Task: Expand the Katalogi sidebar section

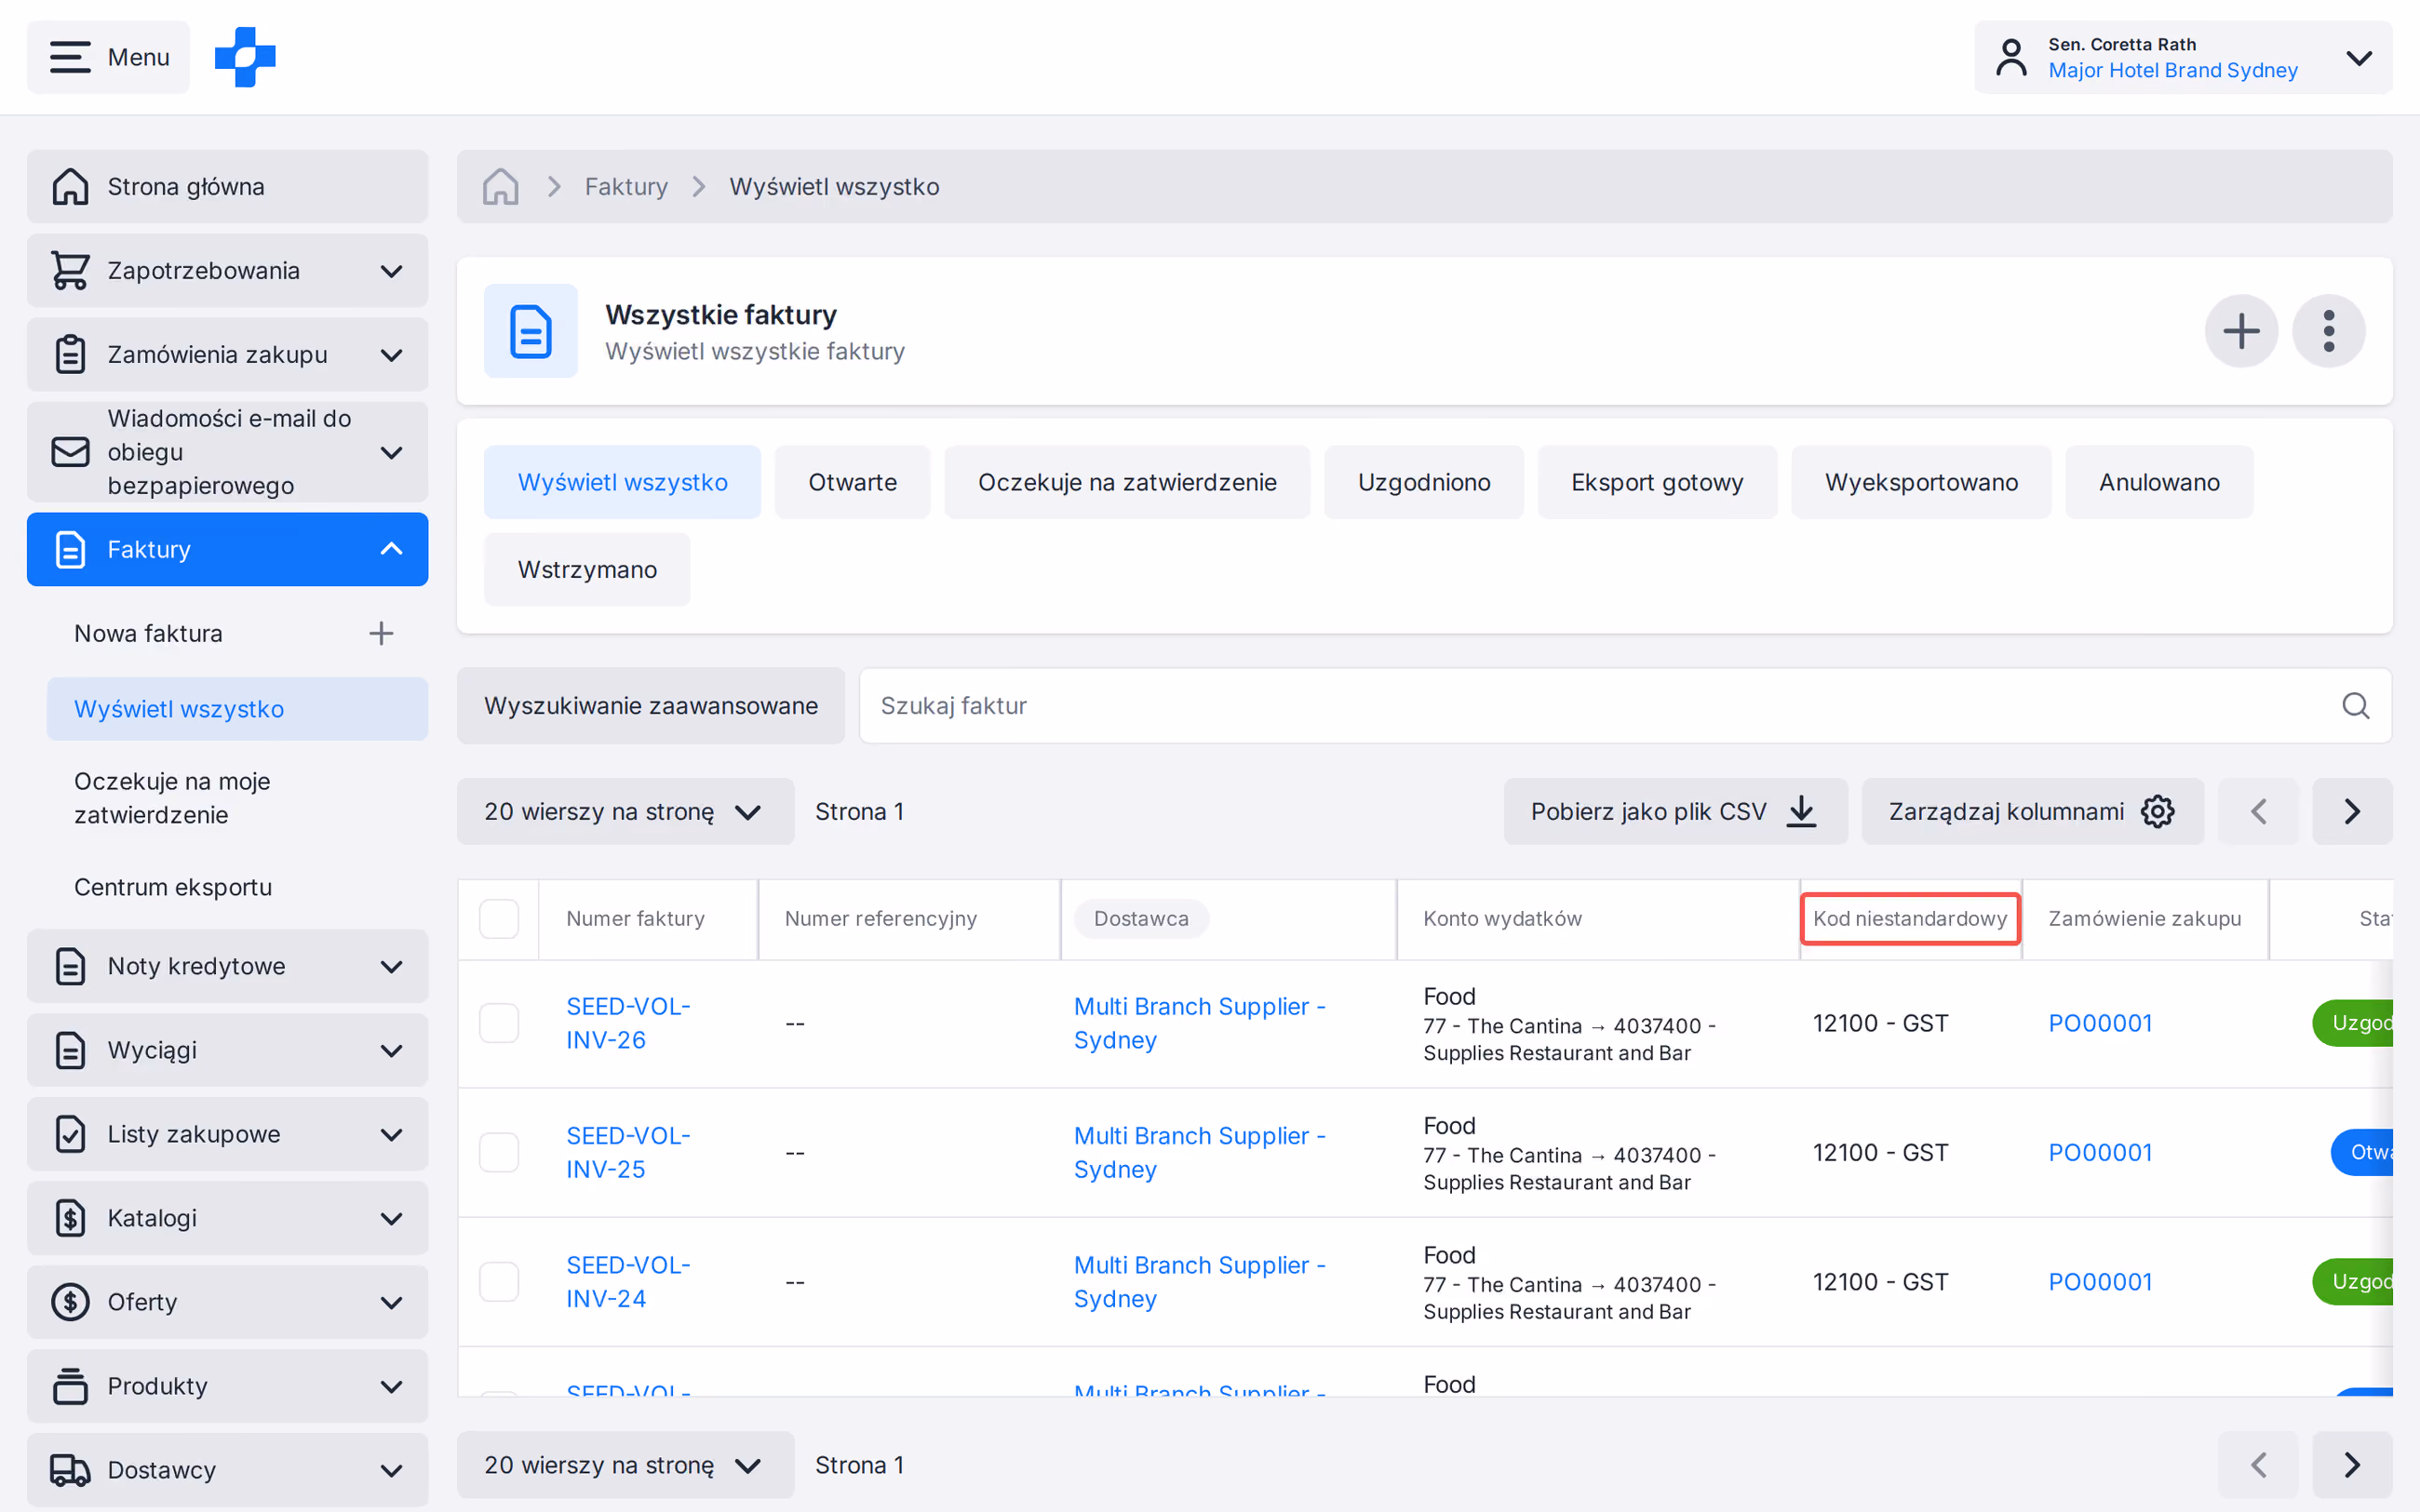Action: (228, 1218)
